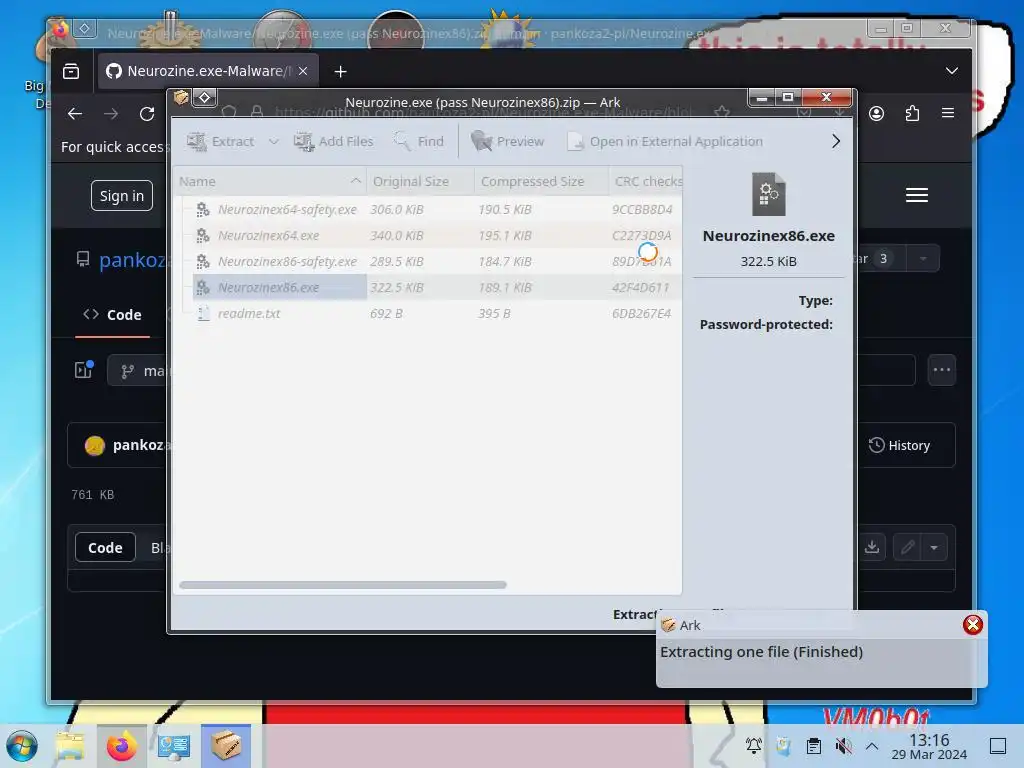The height and width of the screenshot is (768, 1024).
Task: Open the notifications bell in system tray
Action: click(x=754, y=745)
